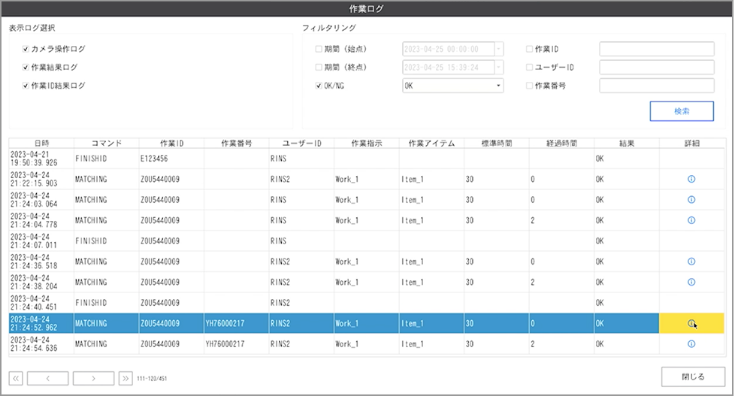734x396 pixels.
Task: Enable 期間（終点） filter checkbox
Action: point(319,67)
